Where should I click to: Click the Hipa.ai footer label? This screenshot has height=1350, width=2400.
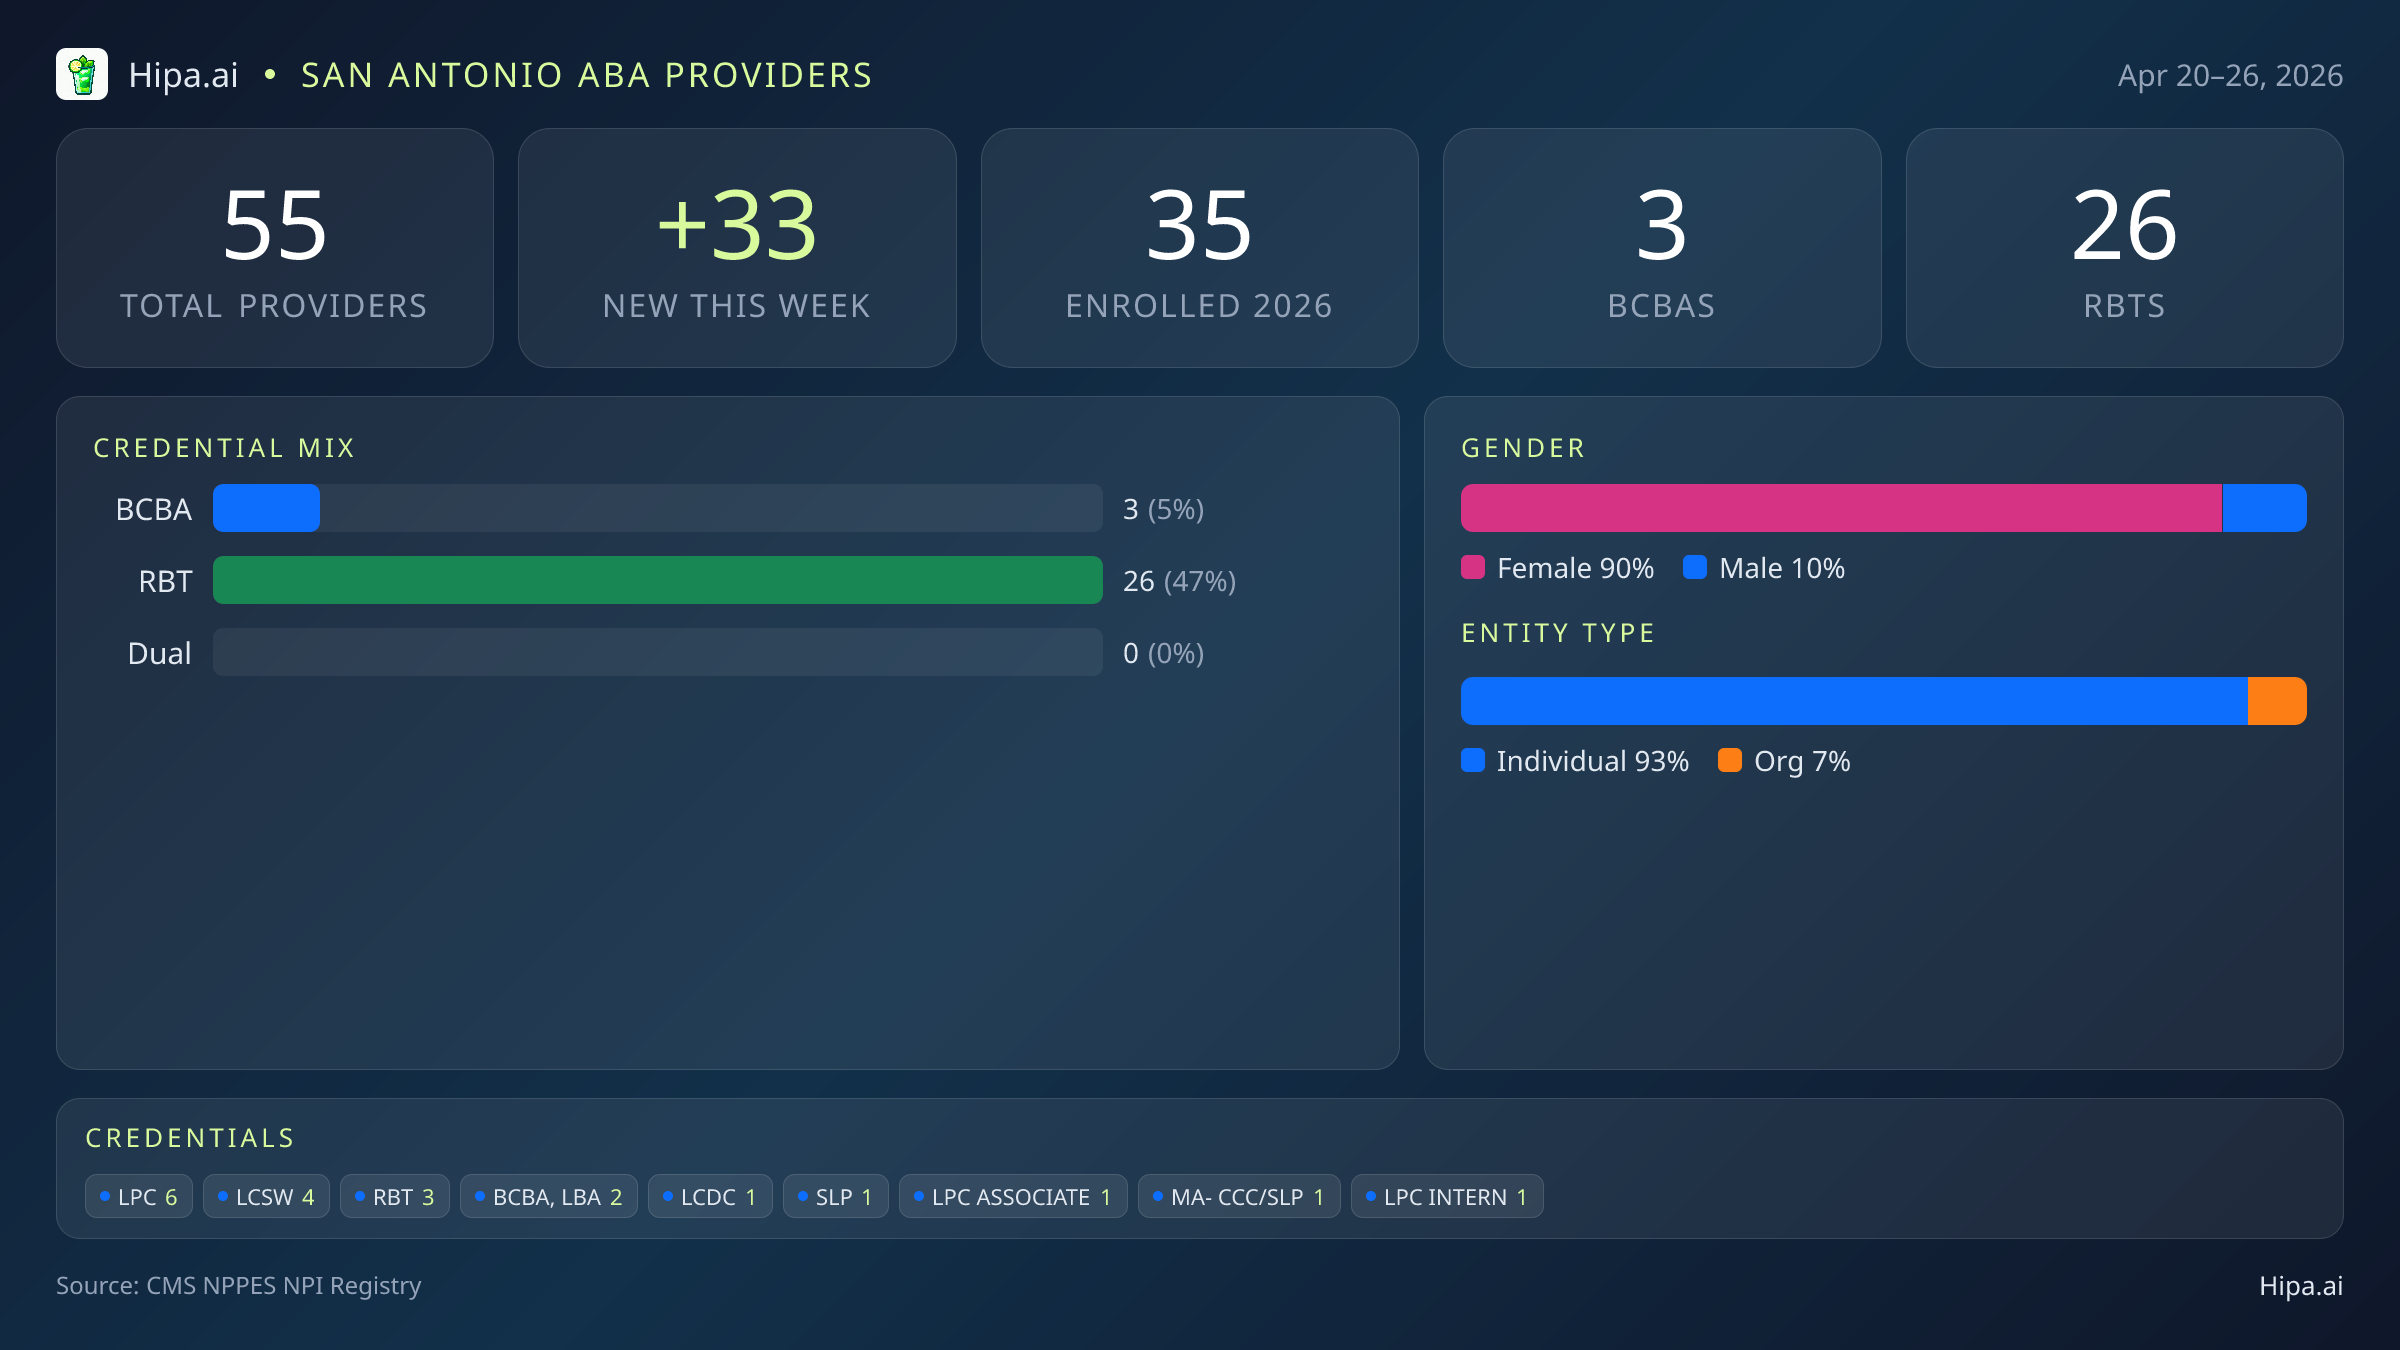(x=2301, y=1286)
